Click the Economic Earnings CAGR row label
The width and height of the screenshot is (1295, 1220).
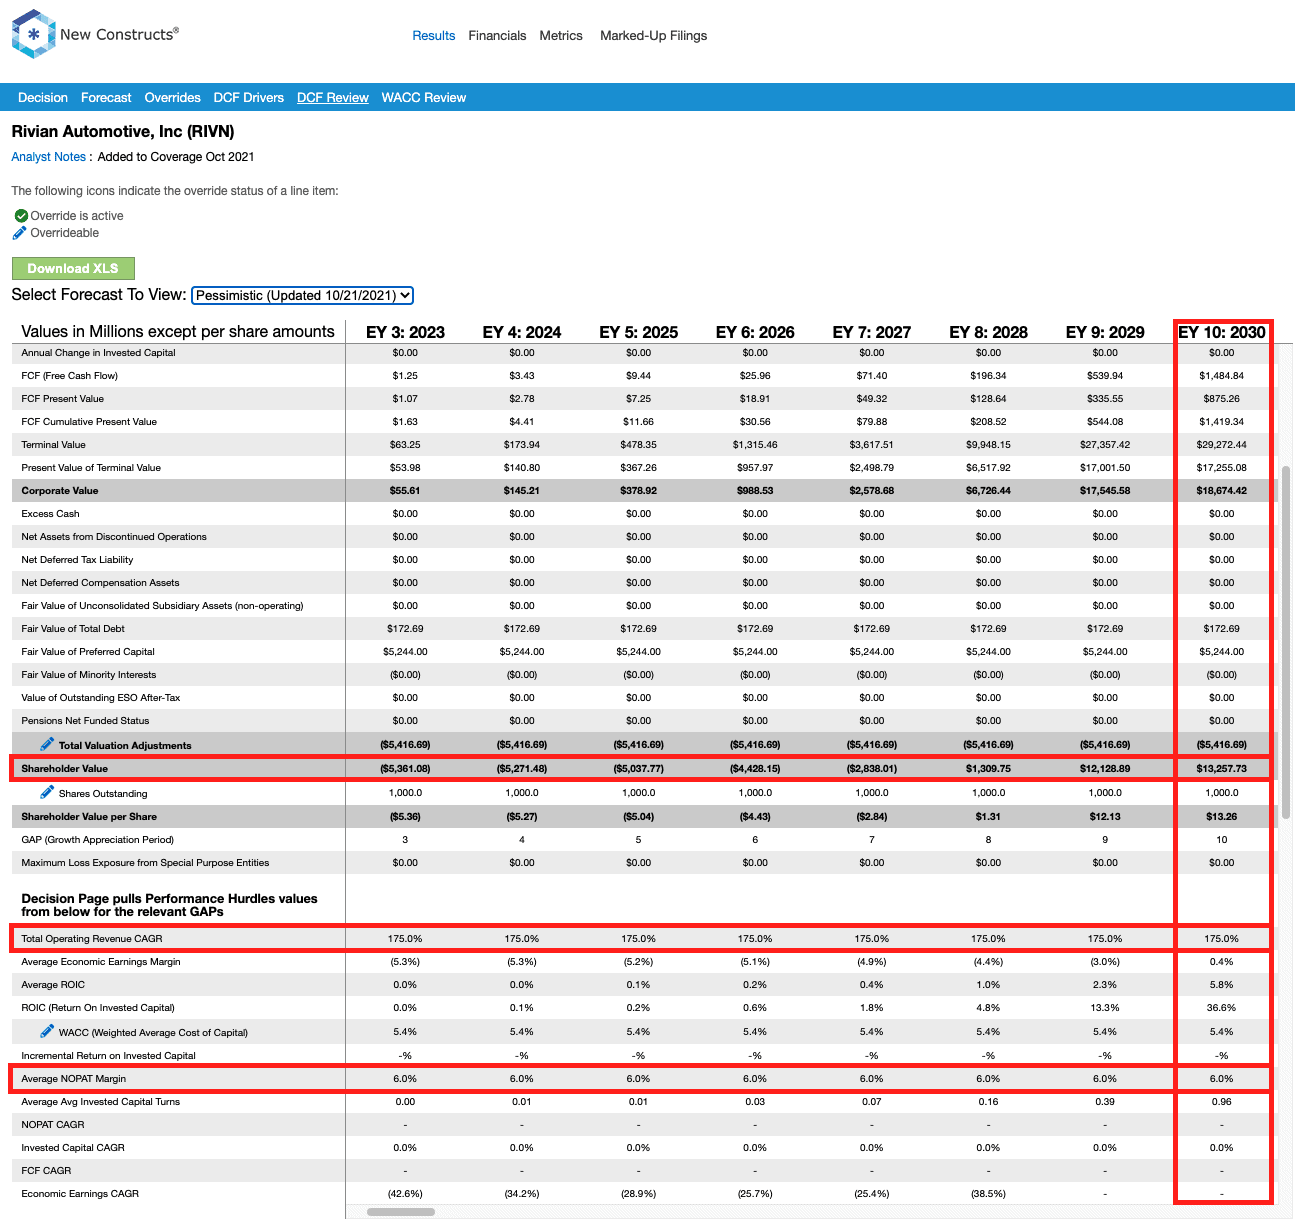pyautogui.click(x=80, y=1193)
